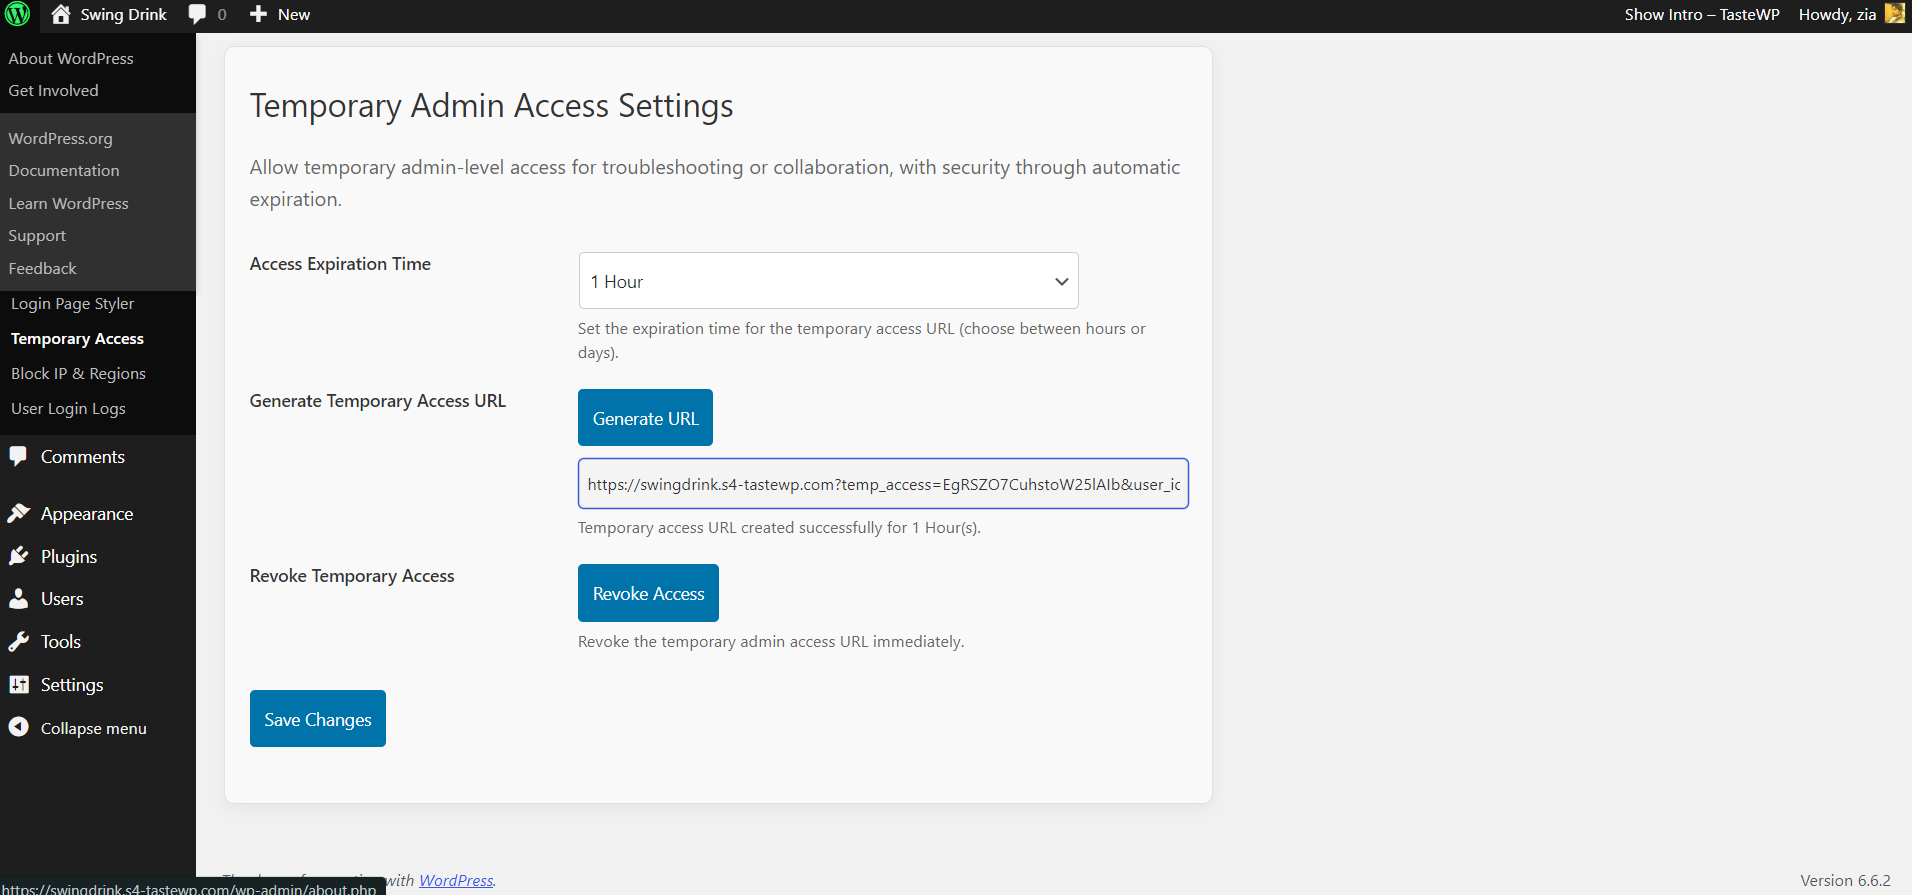
Task: Click the user avatar next to Howdy, zia
Action: [1894, 14]
